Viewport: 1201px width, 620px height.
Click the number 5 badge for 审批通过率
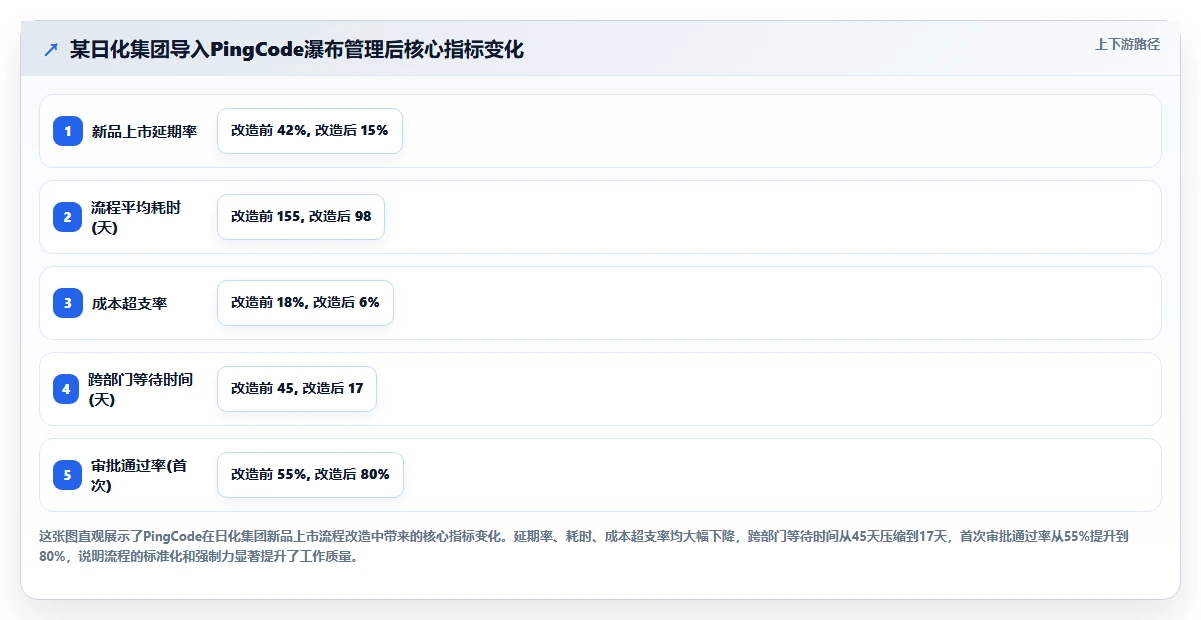pyautogui.click(x=68, y=475)
